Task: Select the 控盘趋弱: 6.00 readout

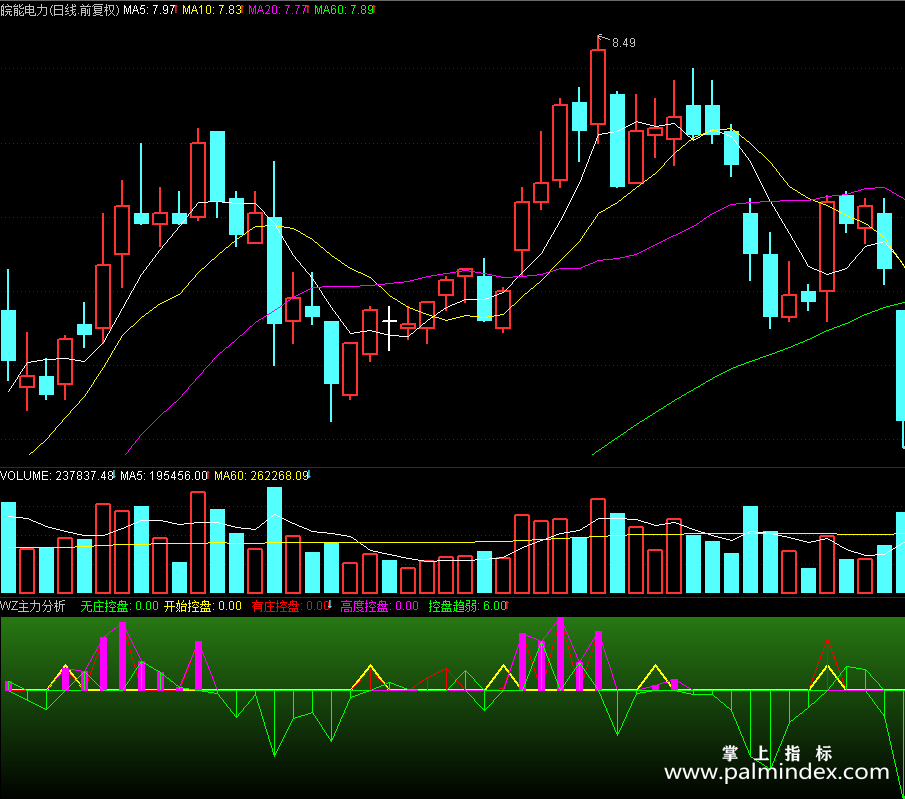Action: (x=468, y=606)
